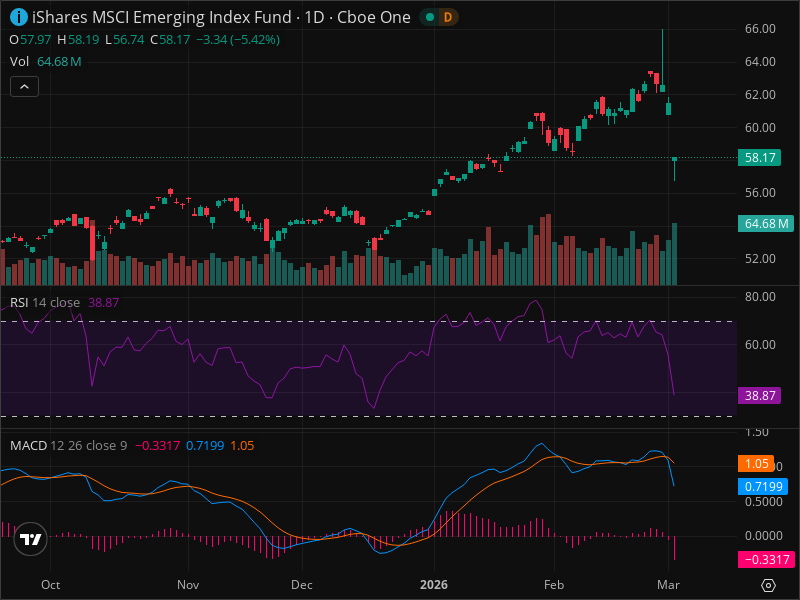The width and height of the screenshot is (800, 600).
Task: Click the 38.87 value in RSI legend
Action: pos(104,303)
